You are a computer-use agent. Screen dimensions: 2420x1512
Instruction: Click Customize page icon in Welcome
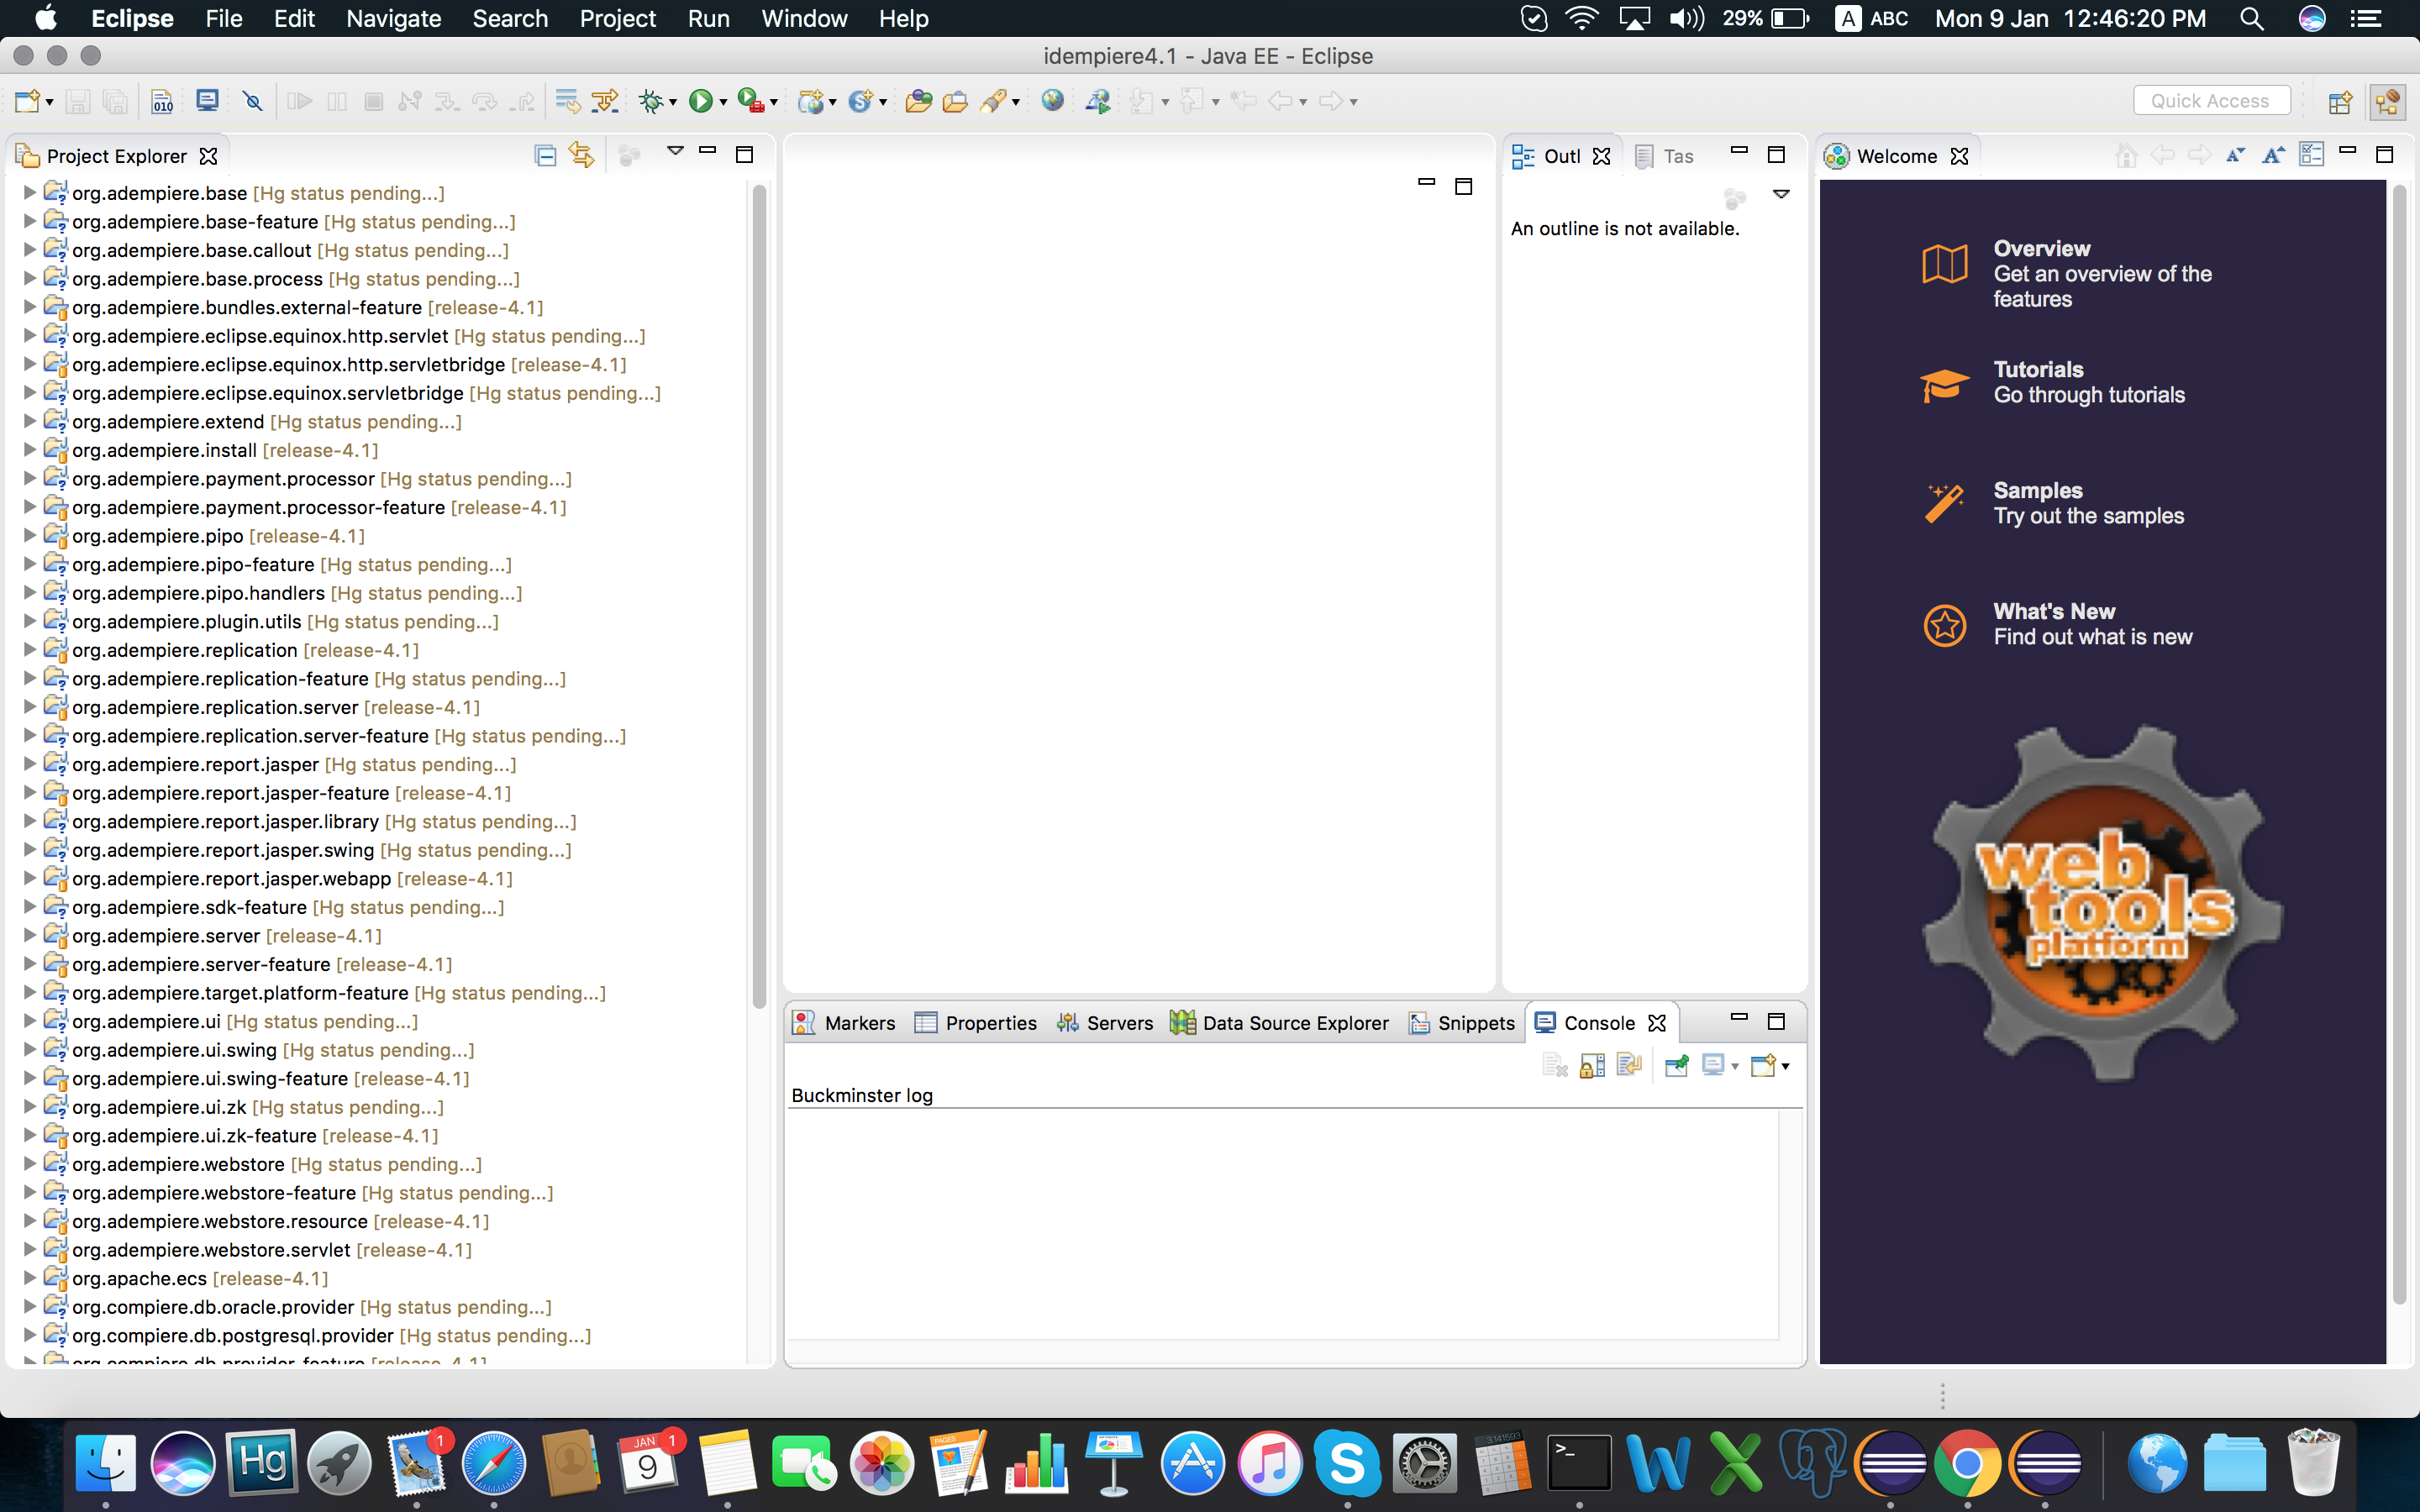(x=2312, y=155)
